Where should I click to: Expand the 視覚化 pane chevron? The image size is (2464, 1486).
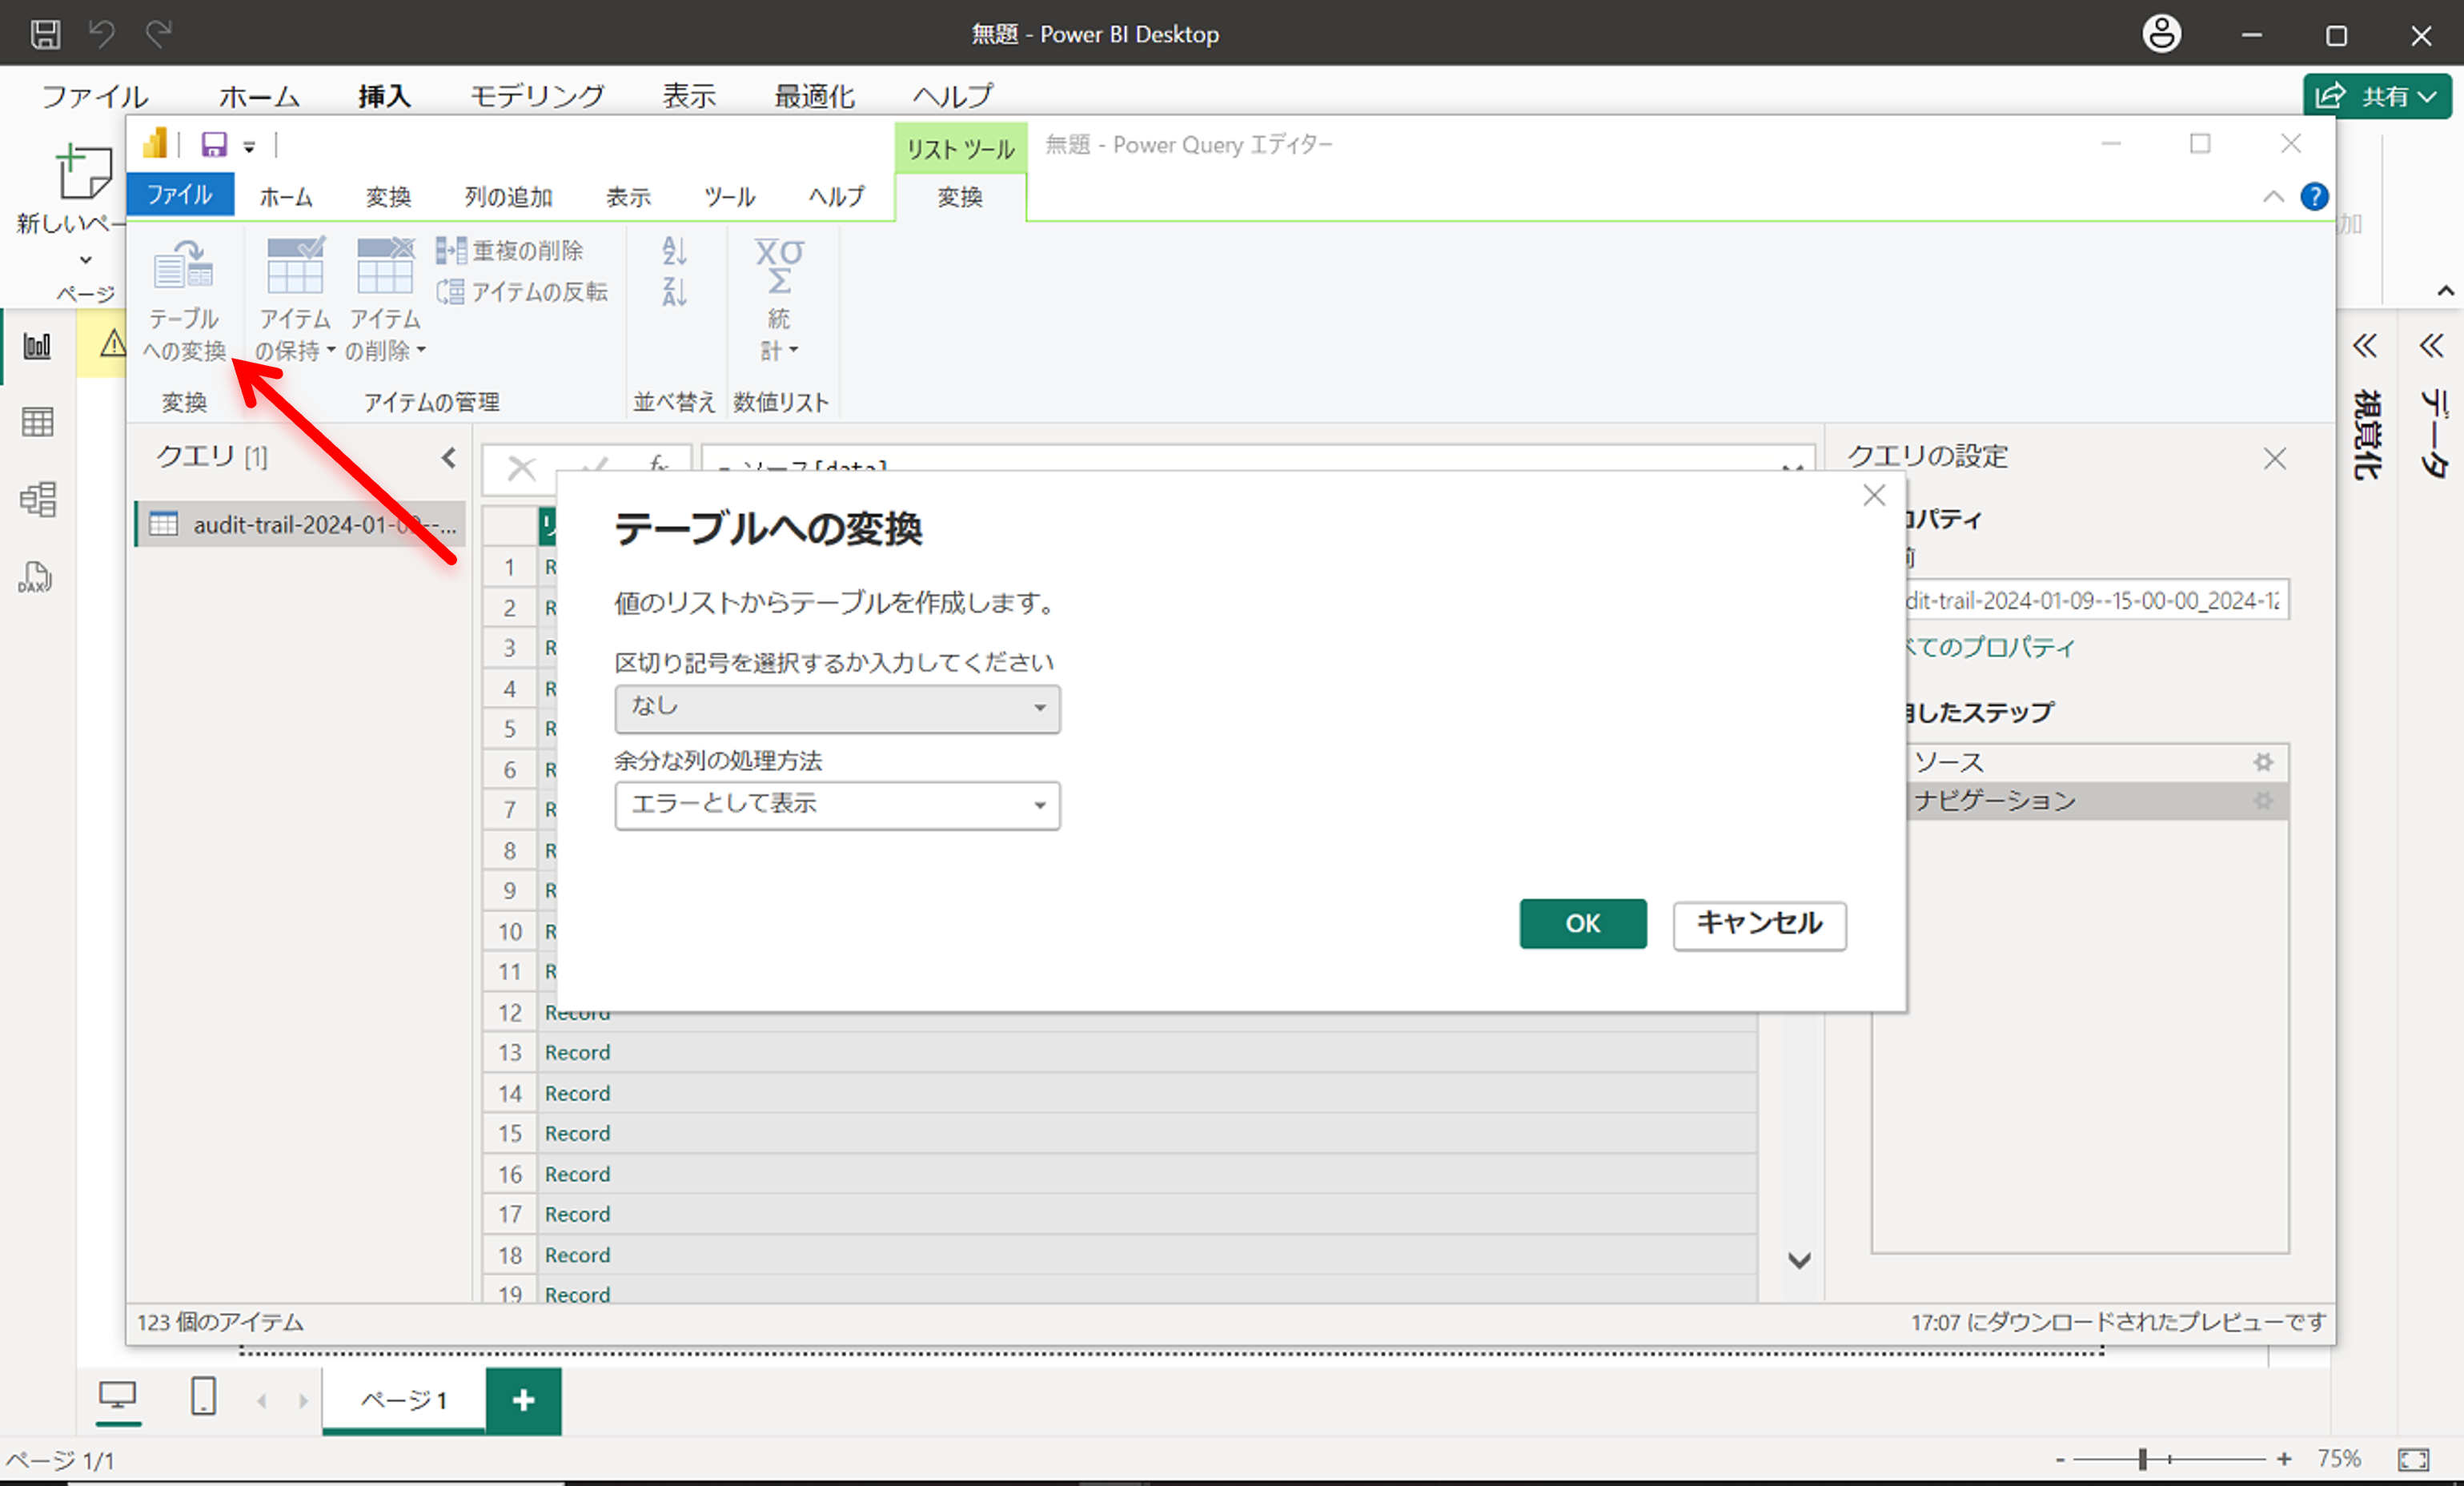tap(2365, 346)
